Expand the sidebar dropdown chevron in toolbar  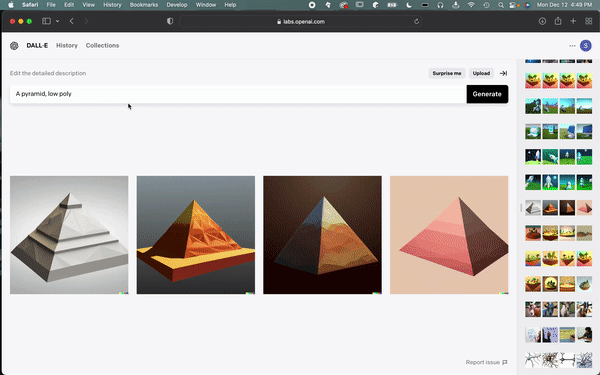click(x=57, y=21)
